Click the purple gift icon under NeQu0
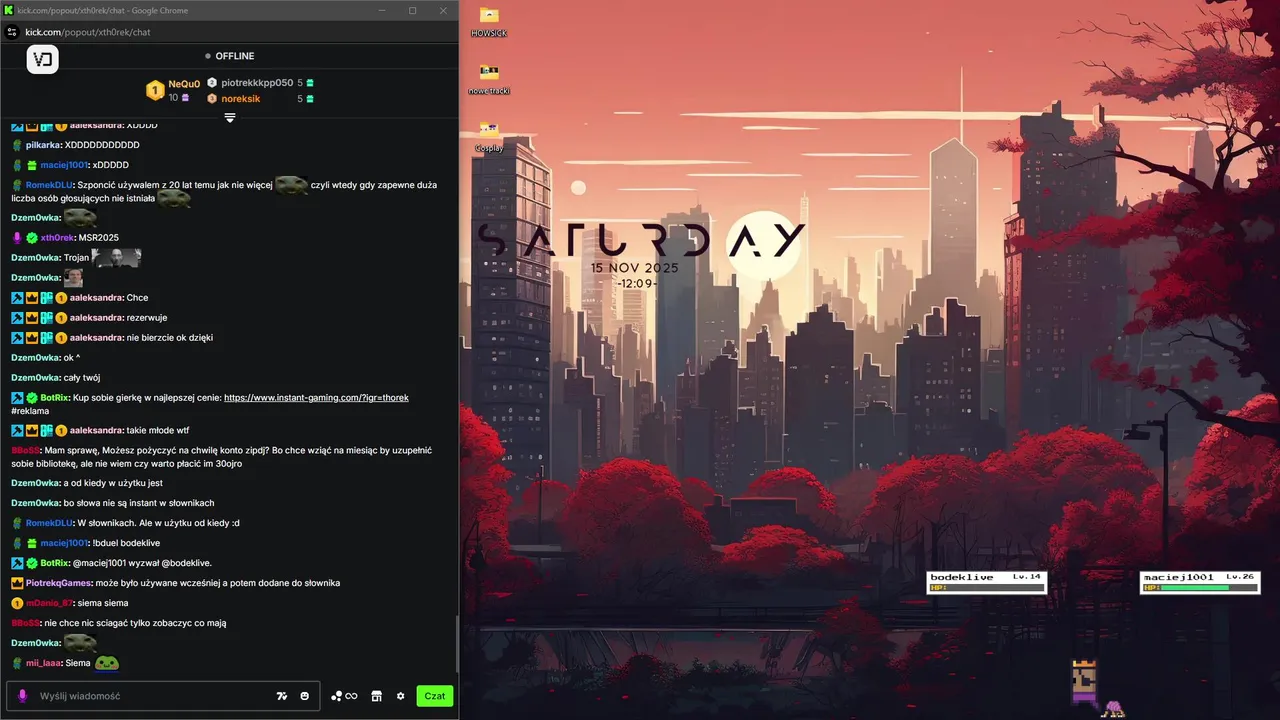Image resolution: width=1280 pixels, height=720 pixels. [185, 98]
